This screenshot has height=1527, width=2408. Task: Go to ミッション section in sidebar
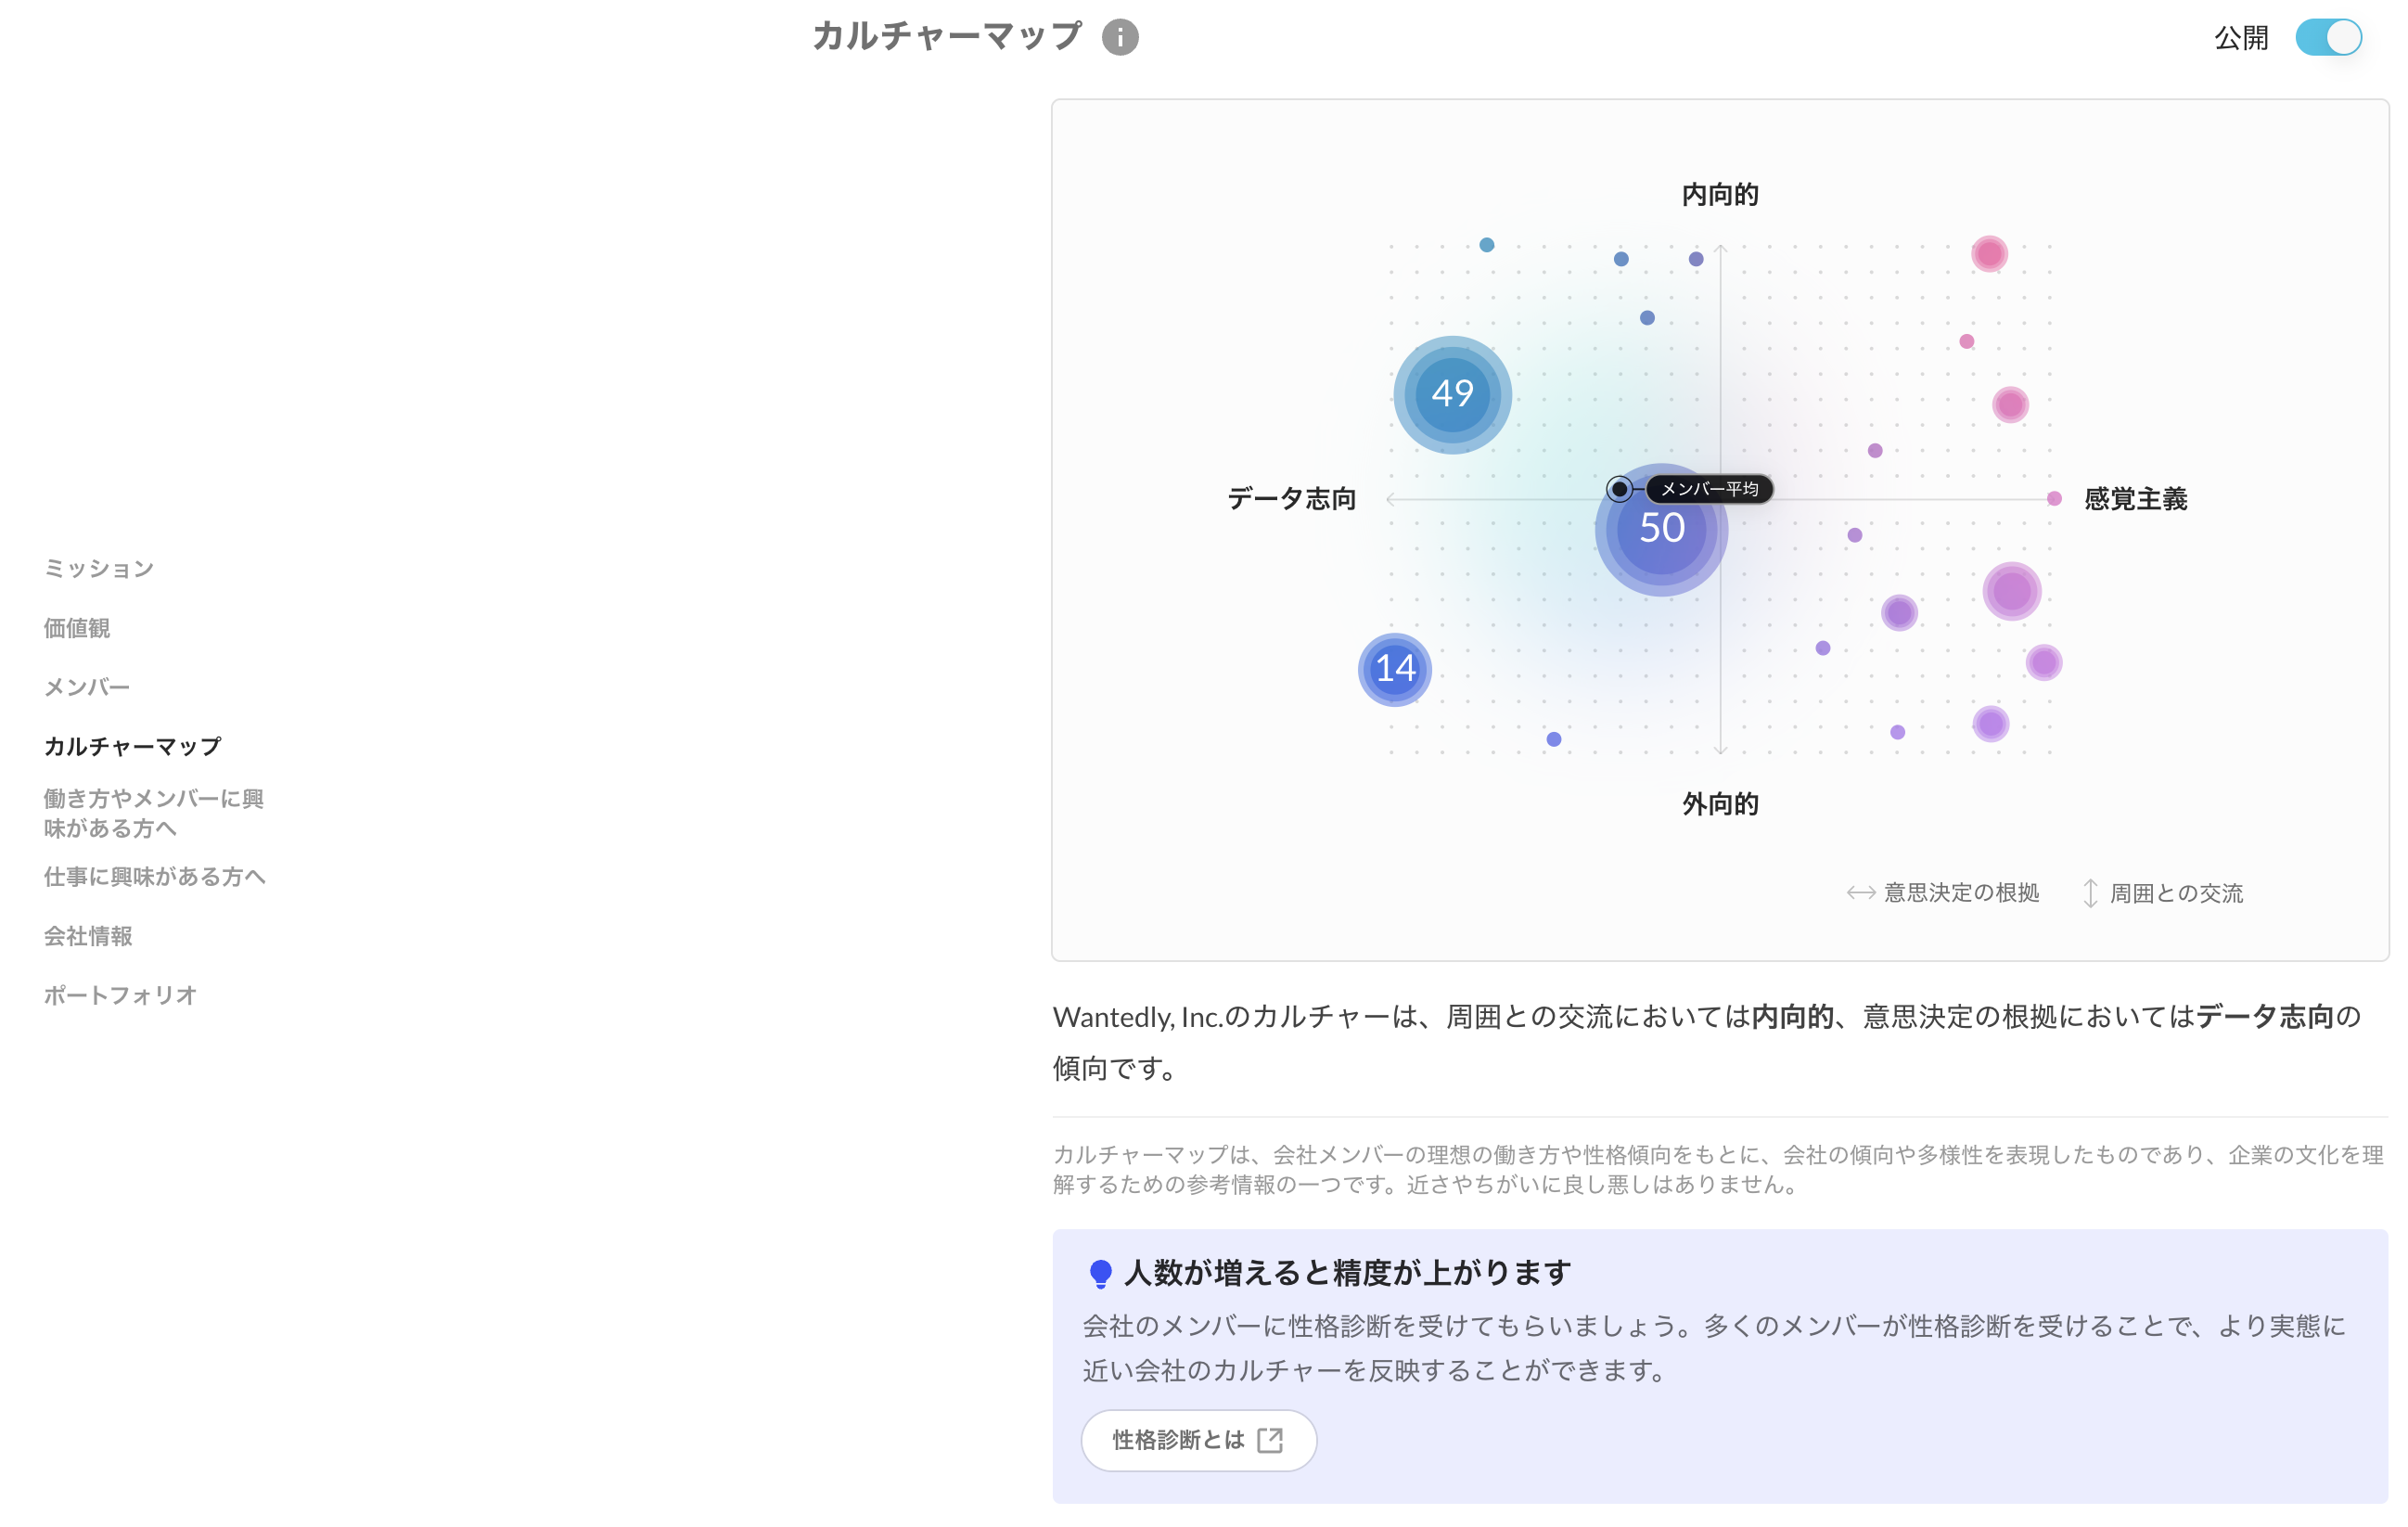click(x=99, y=568)
